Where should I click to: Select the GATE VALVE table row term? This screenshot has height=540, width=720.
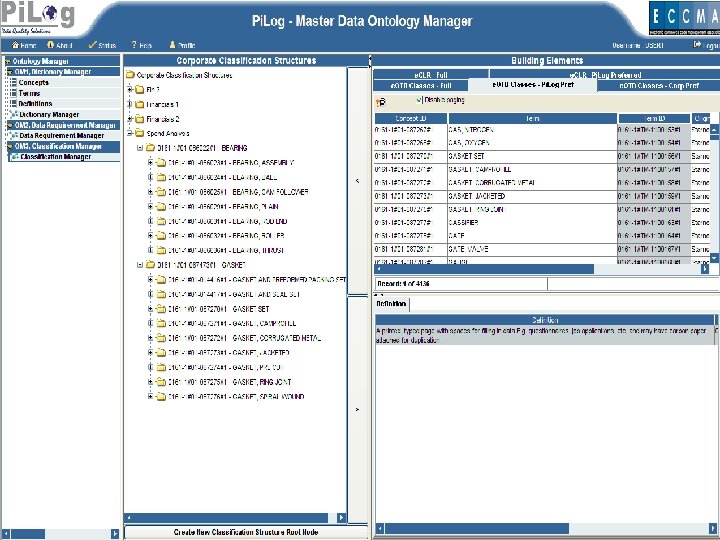(468, 249)
